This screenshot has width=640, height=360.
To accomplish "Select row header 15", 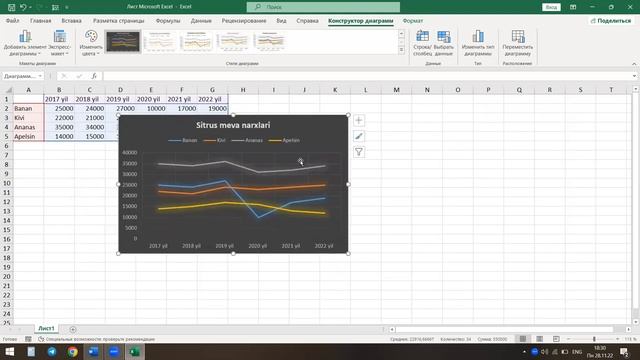I will [x=7, y=230].
